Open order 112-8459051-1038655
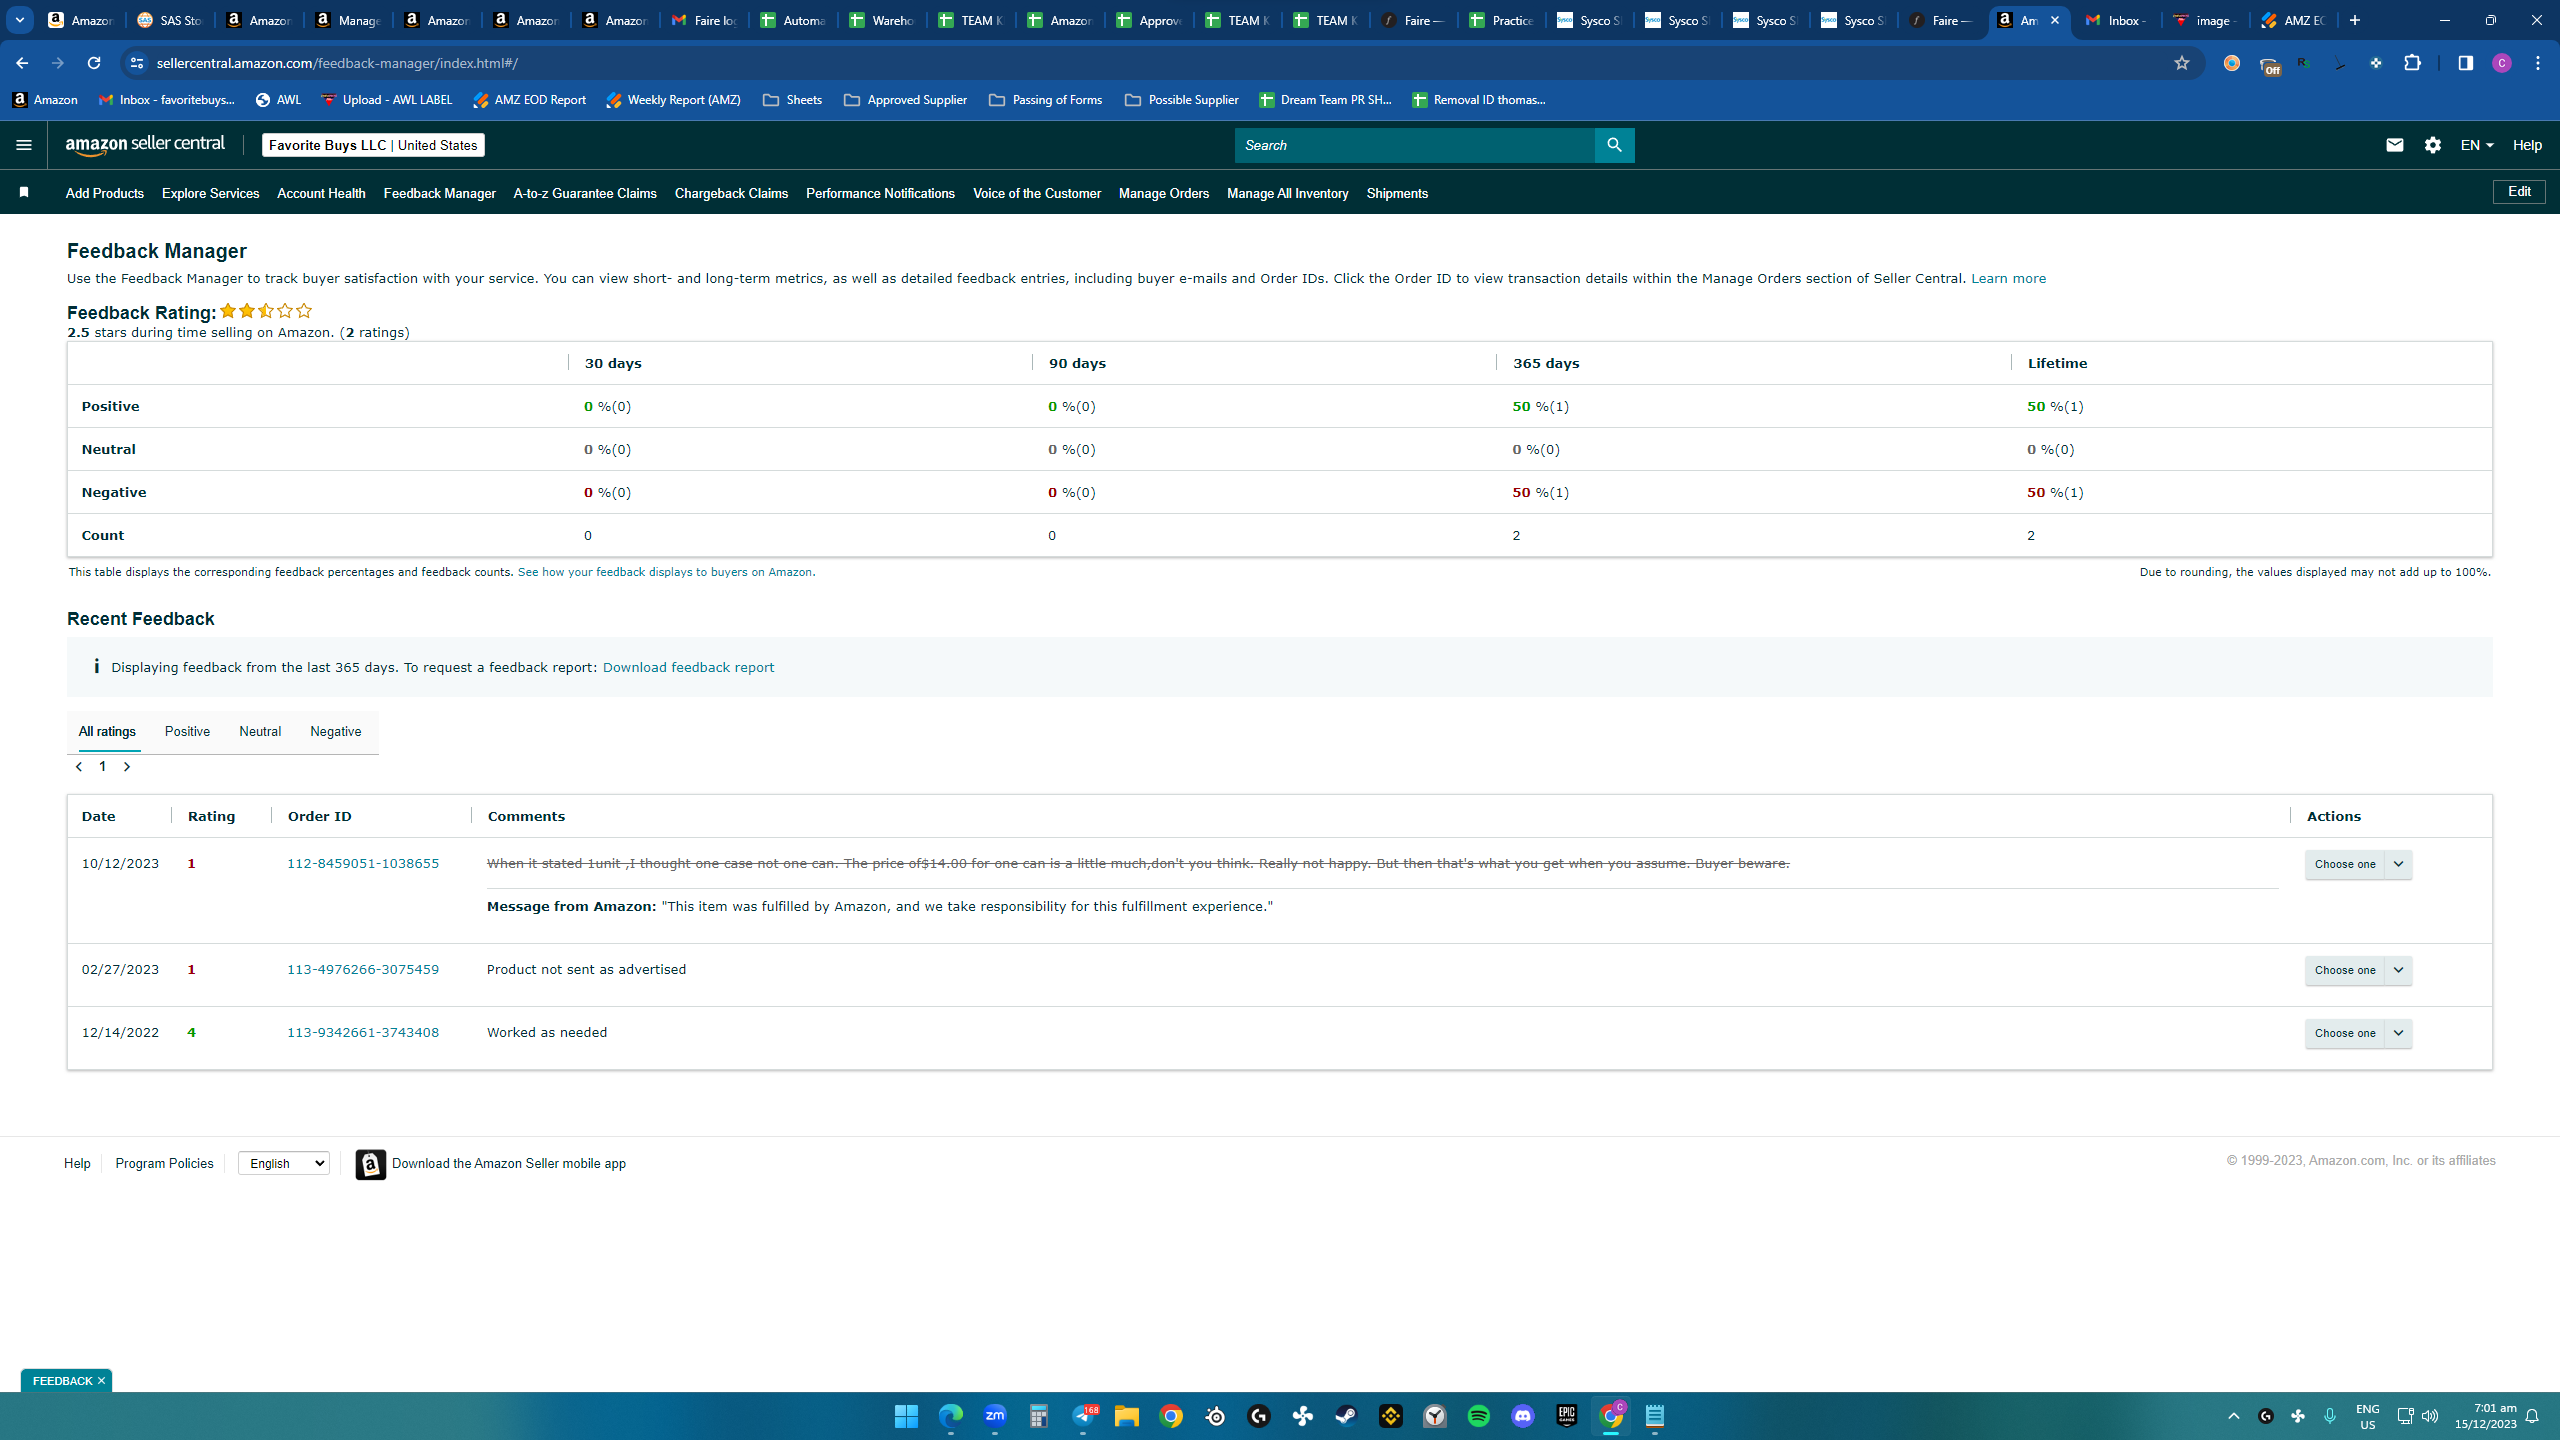 coord(363,864)
